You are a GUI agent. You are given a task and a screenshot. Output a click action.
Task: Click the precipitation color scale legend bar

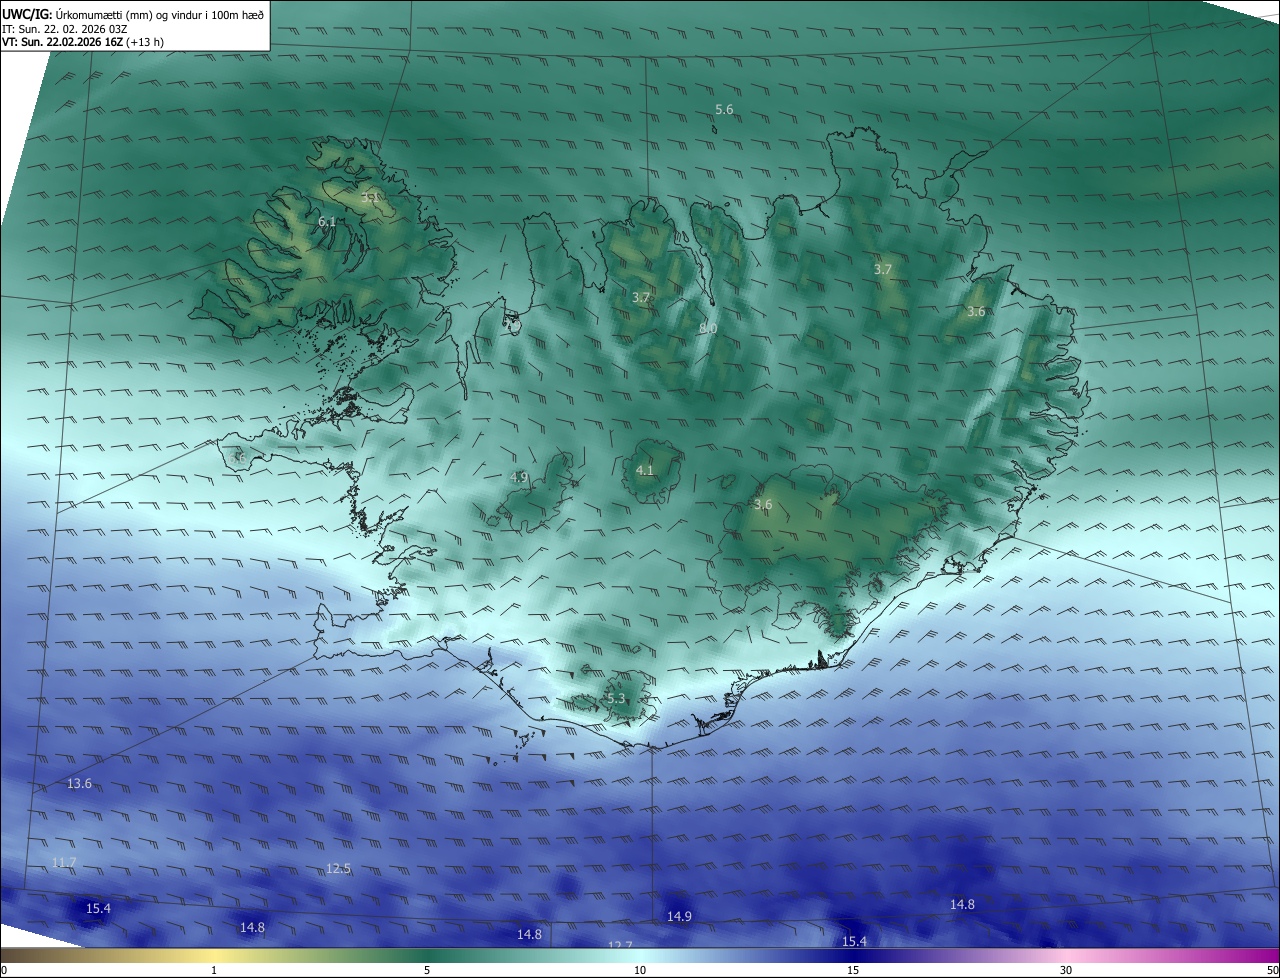640,956
